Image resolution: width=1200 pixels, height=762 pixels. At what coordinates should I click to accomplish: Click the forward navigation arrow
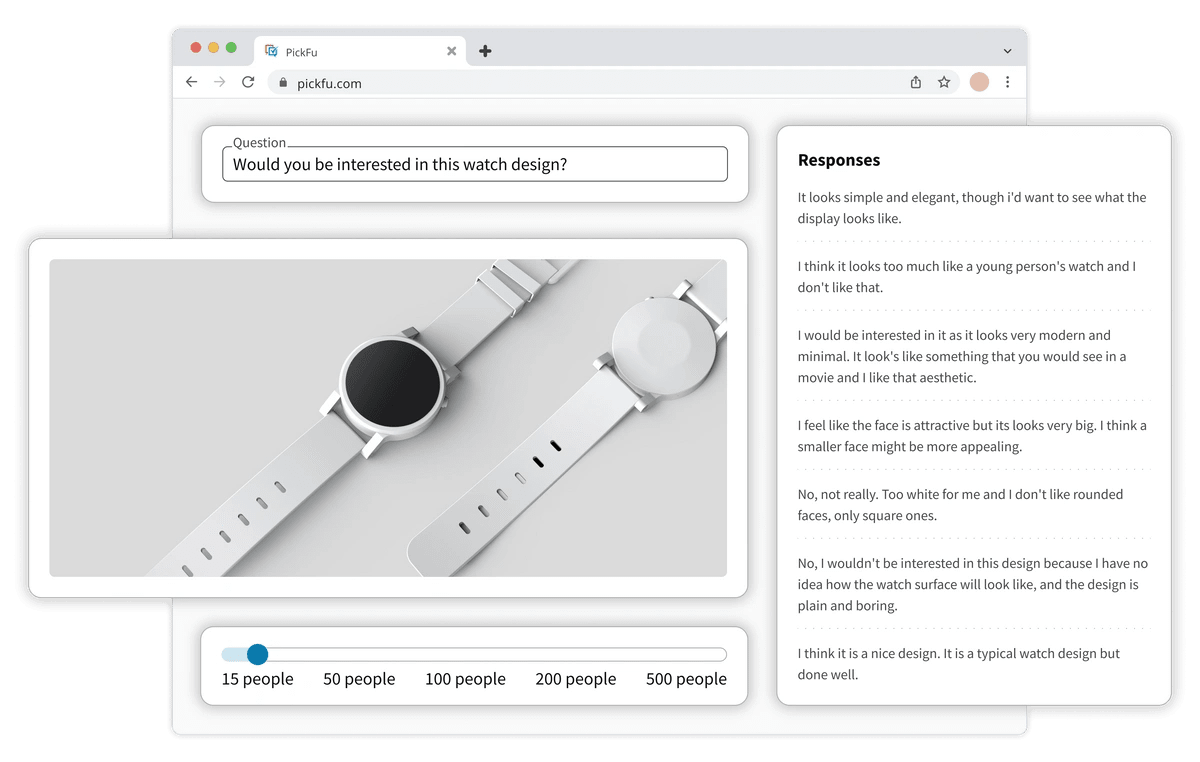tap(220, 82)
